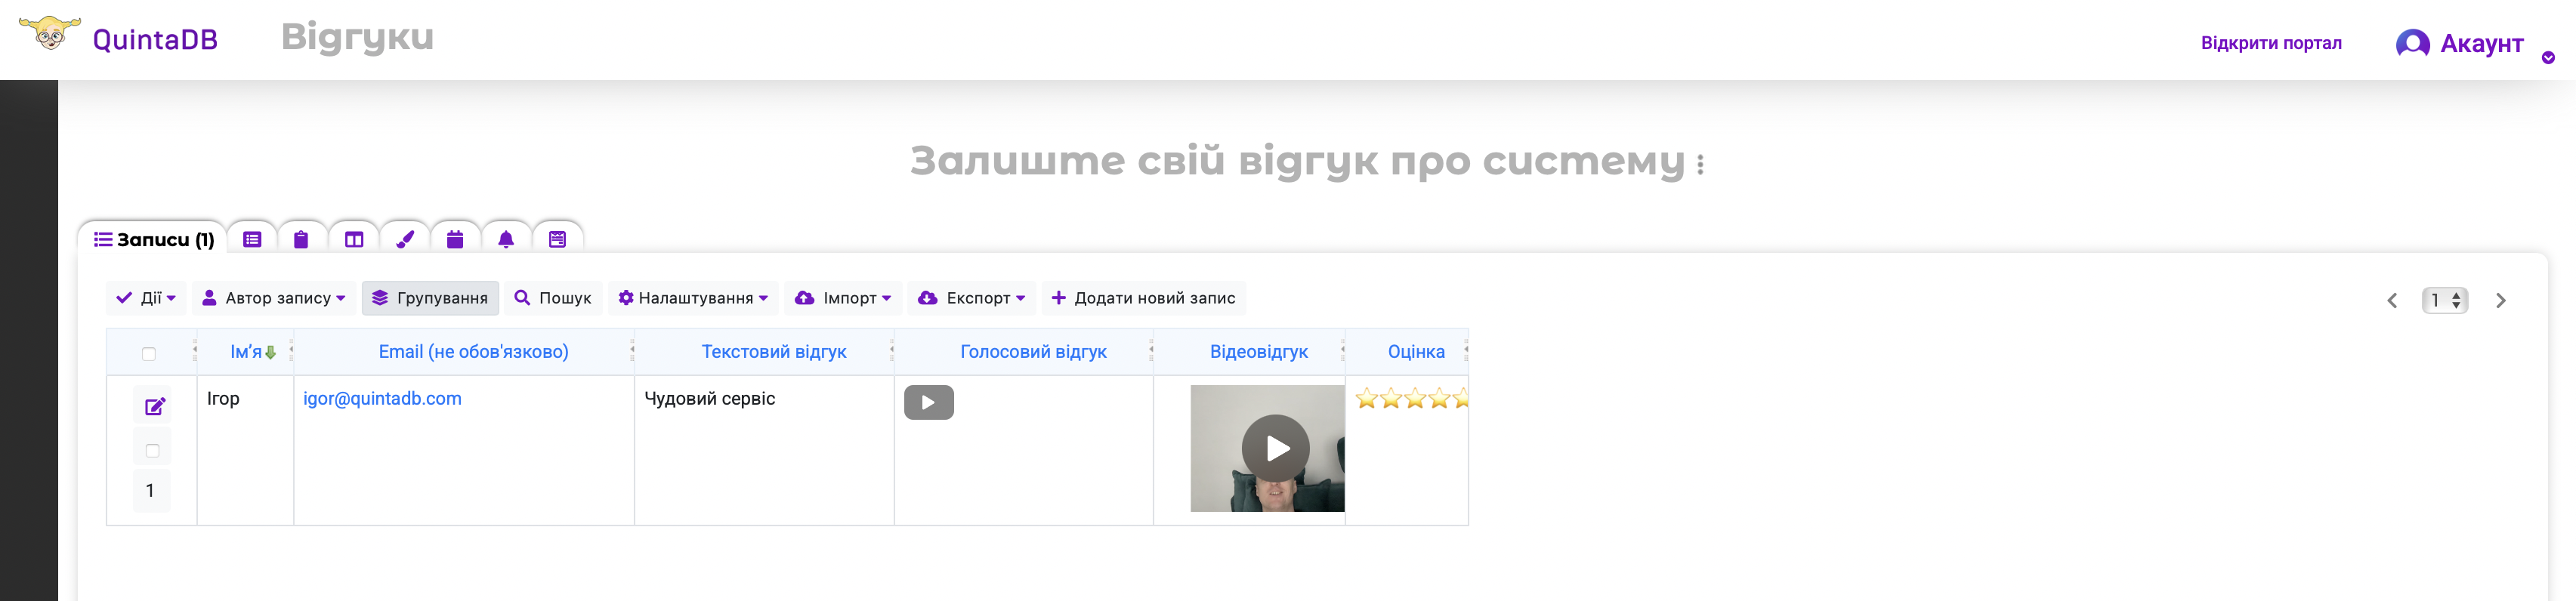Expand the Автор запису dropdown
Viewport: 2576px width, 601px height.
(x=273, y=298)
